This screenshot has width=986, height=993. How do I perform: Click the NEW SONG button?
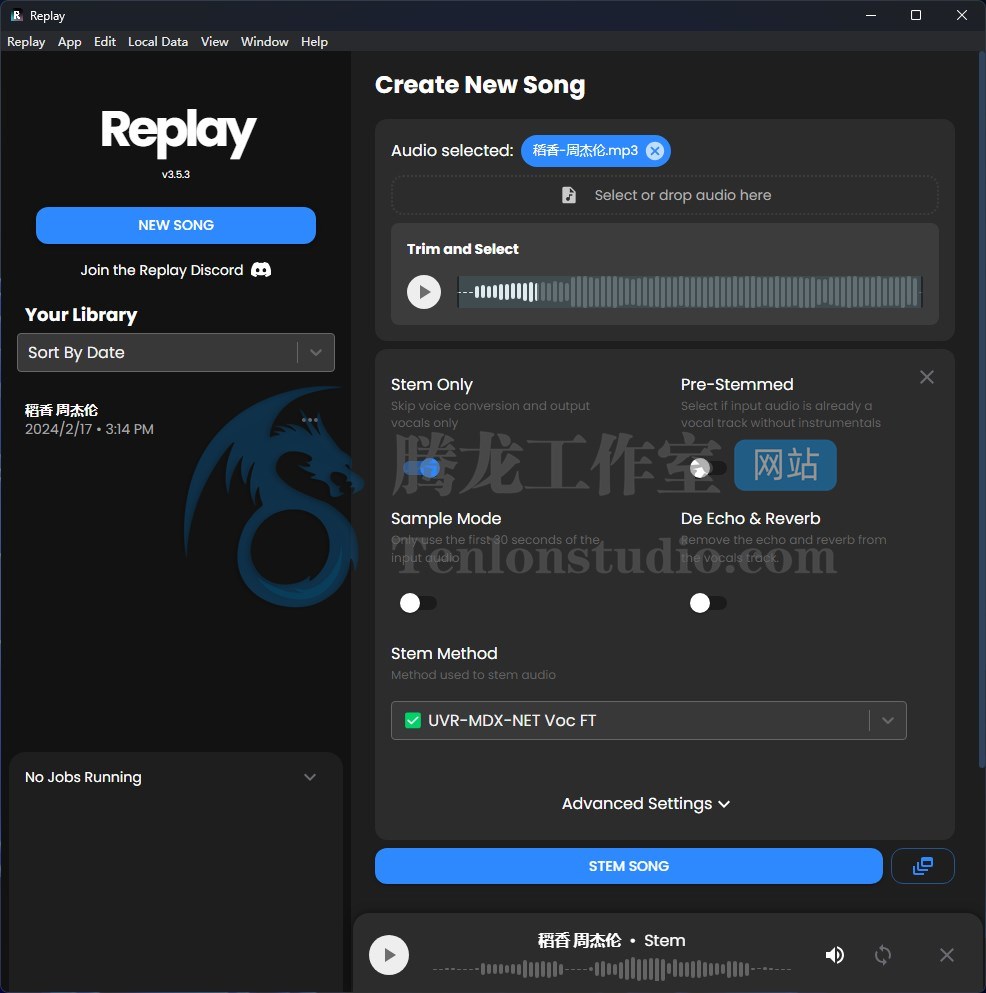point(176,225)
